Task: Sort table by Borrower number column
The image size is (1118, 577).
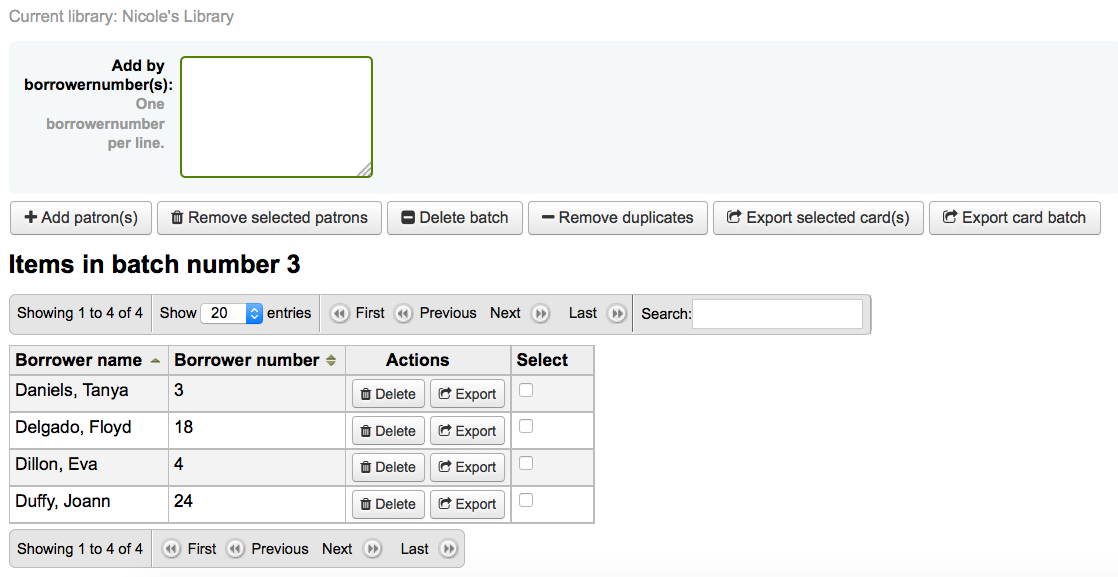Action: [x=255, y=360]
